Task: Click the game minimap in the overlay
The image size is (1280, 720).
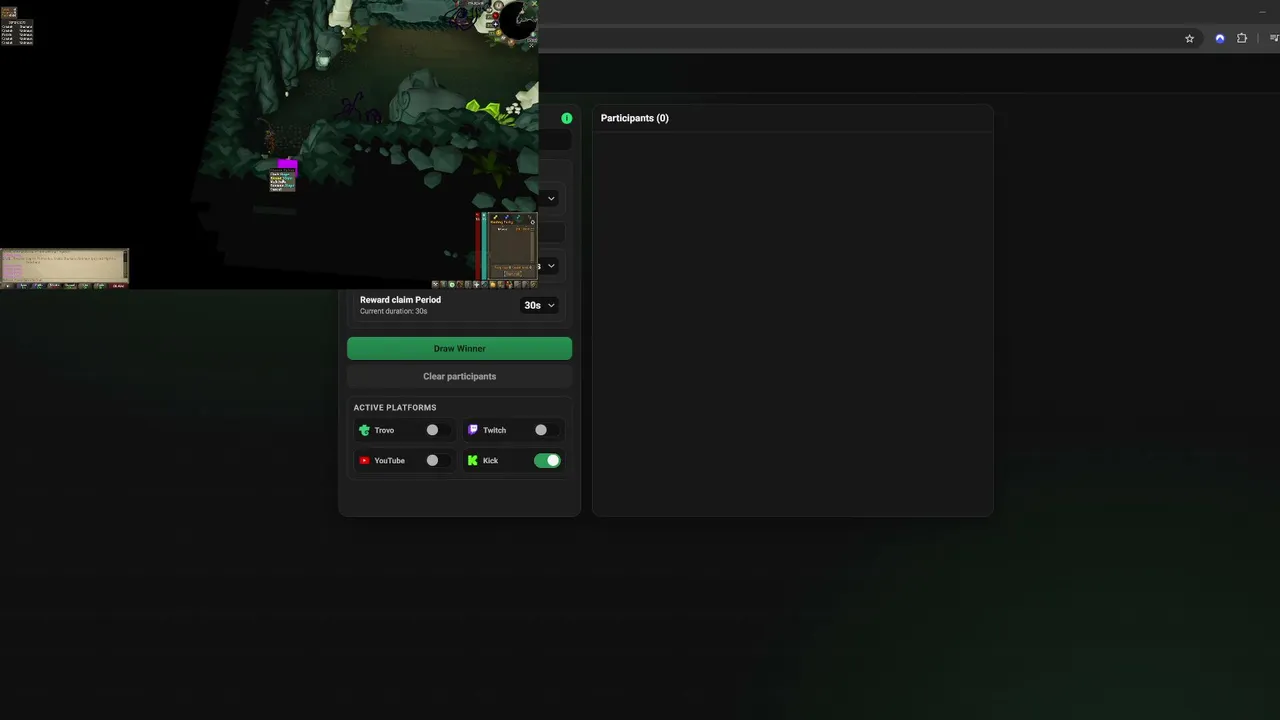Action: (x=518, y=19)
